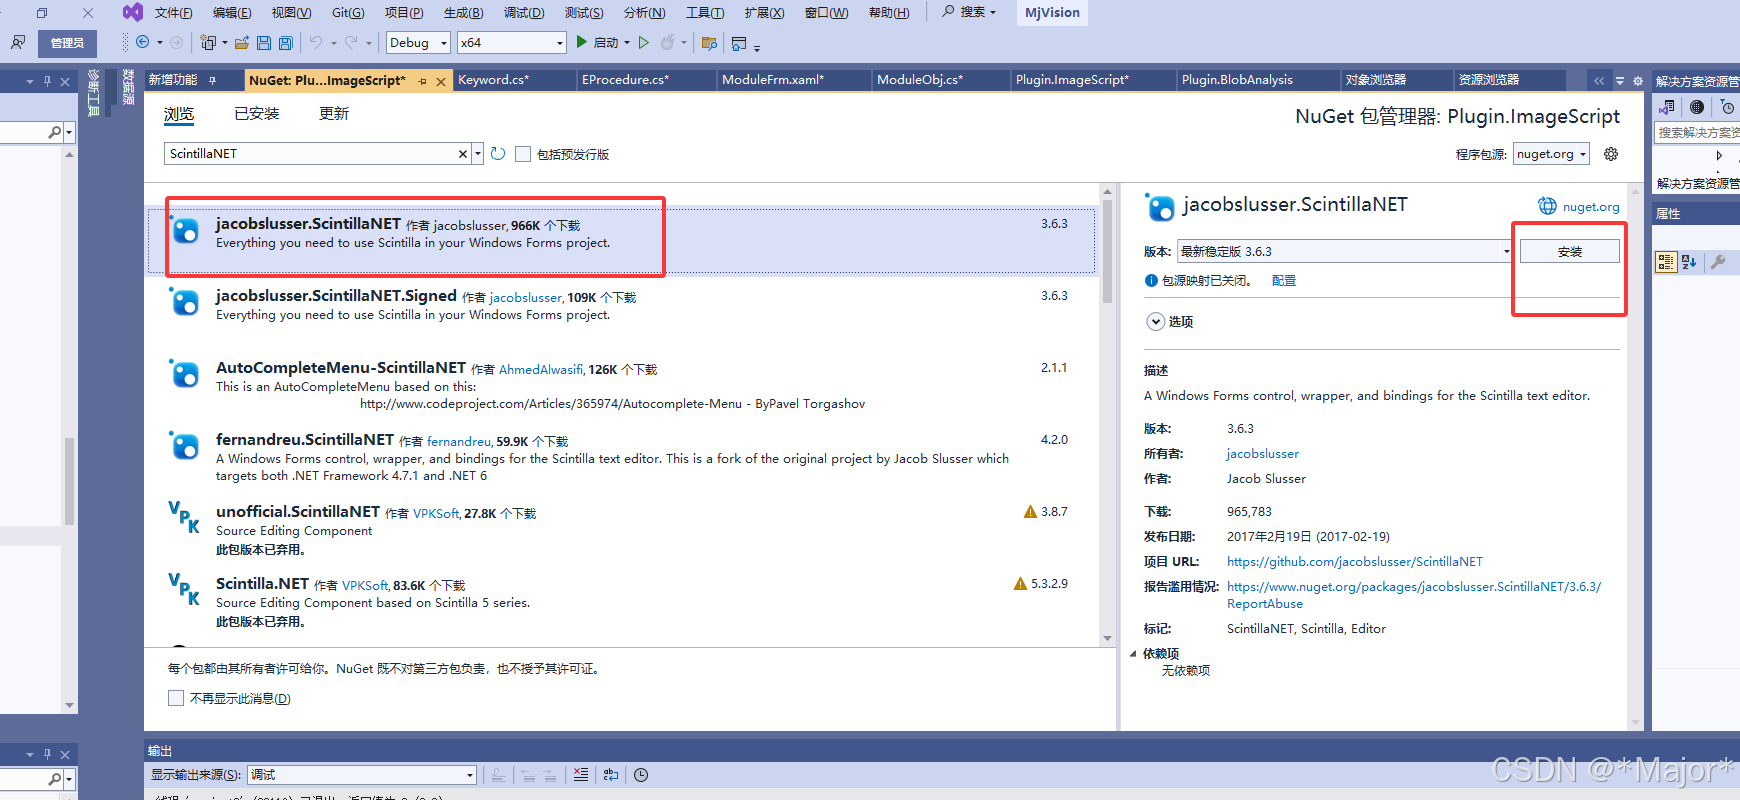Open the package version dropdown
This screenshot has width=1740, height=800.
tap(1345, 251)
